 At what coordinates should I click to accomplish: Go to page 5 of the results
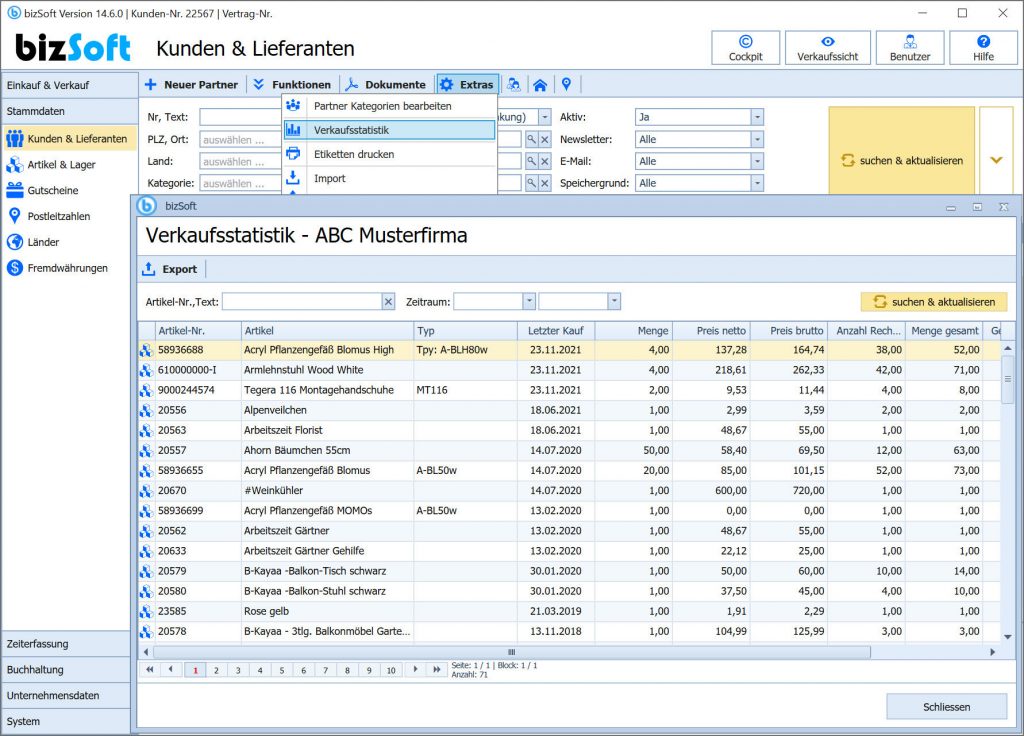(x=282, y=670)
